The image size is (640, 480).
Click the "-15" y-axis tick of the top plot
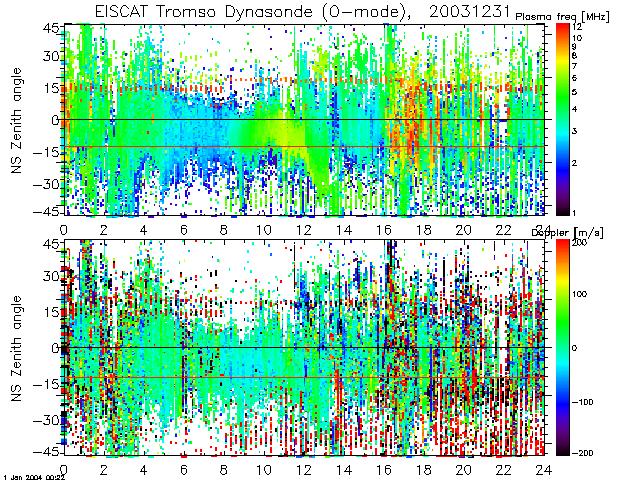click(x=46, y=152)
